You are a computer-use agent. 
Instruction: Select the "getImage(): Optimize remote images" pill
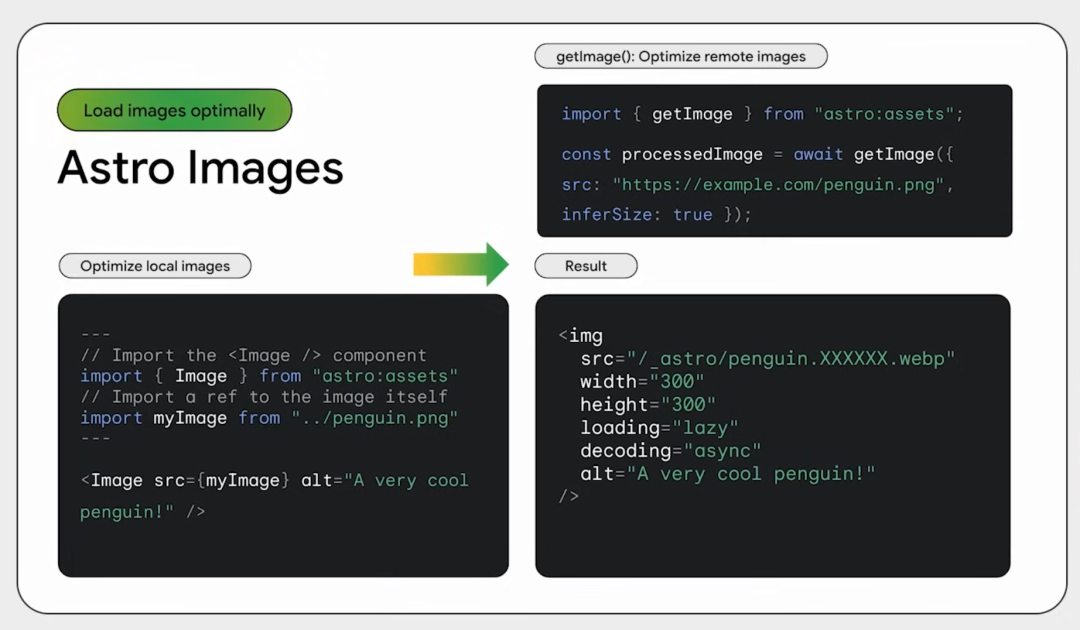[x=681, y=56]
